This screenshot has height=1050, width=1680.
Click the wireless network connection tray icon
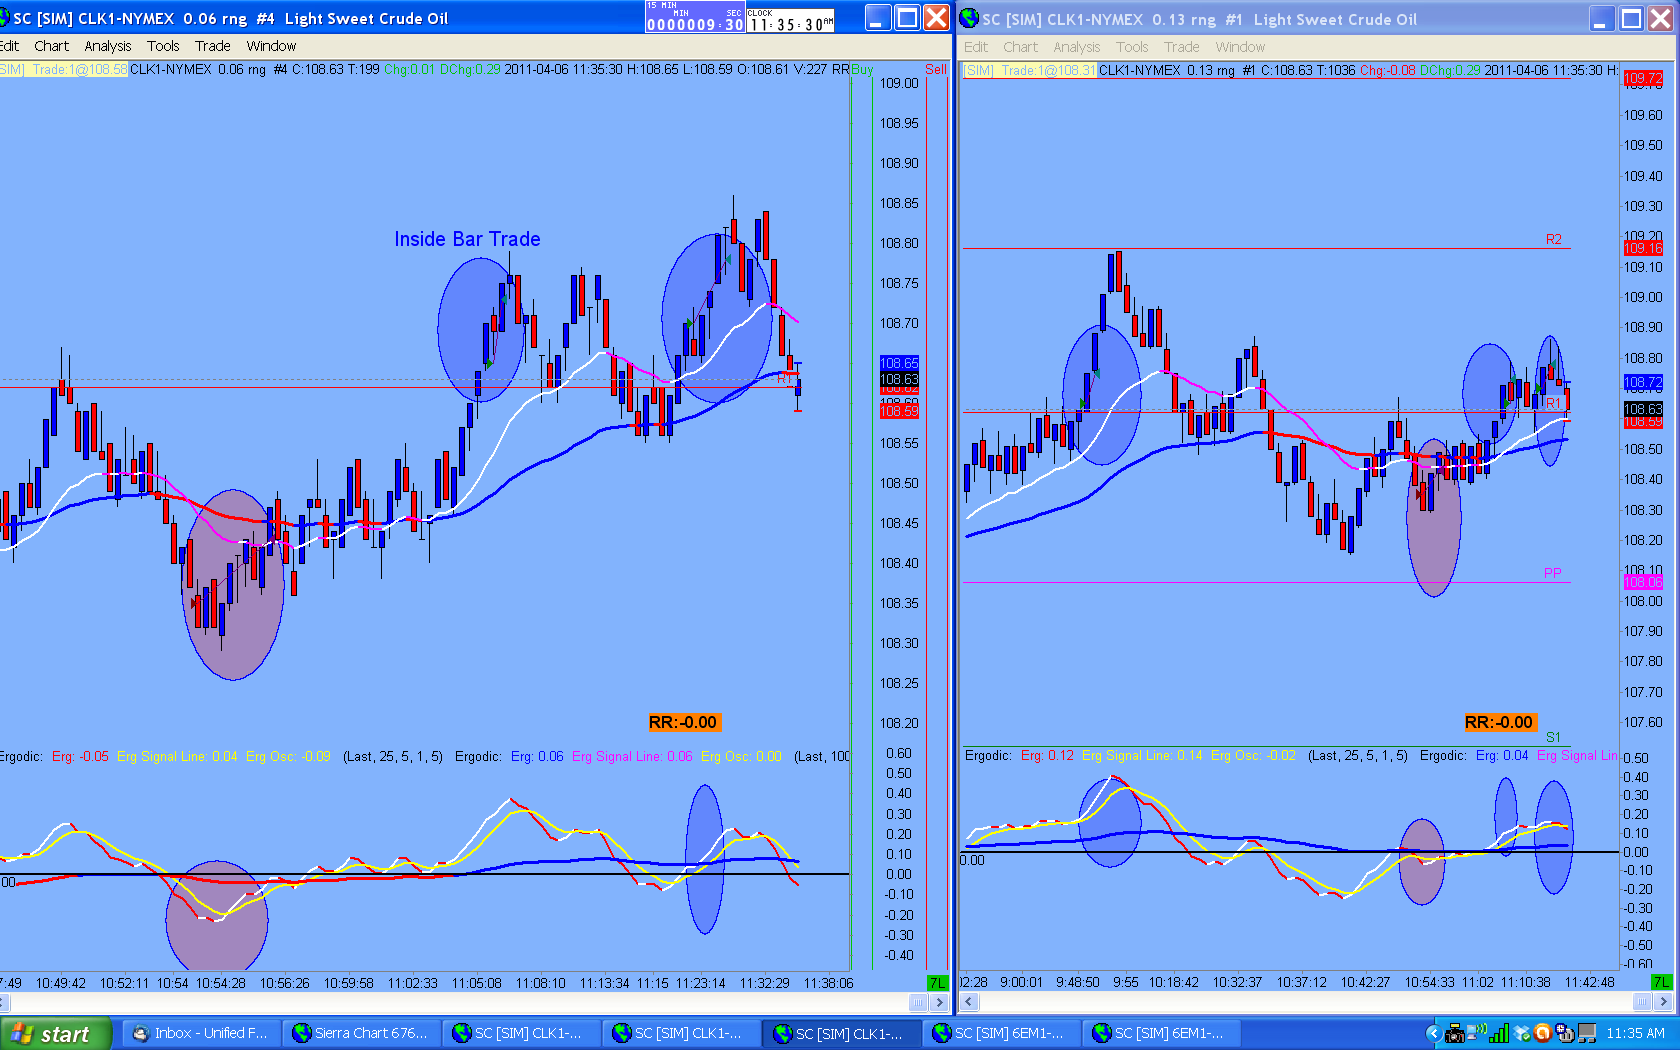[x=1477, y=1033]
